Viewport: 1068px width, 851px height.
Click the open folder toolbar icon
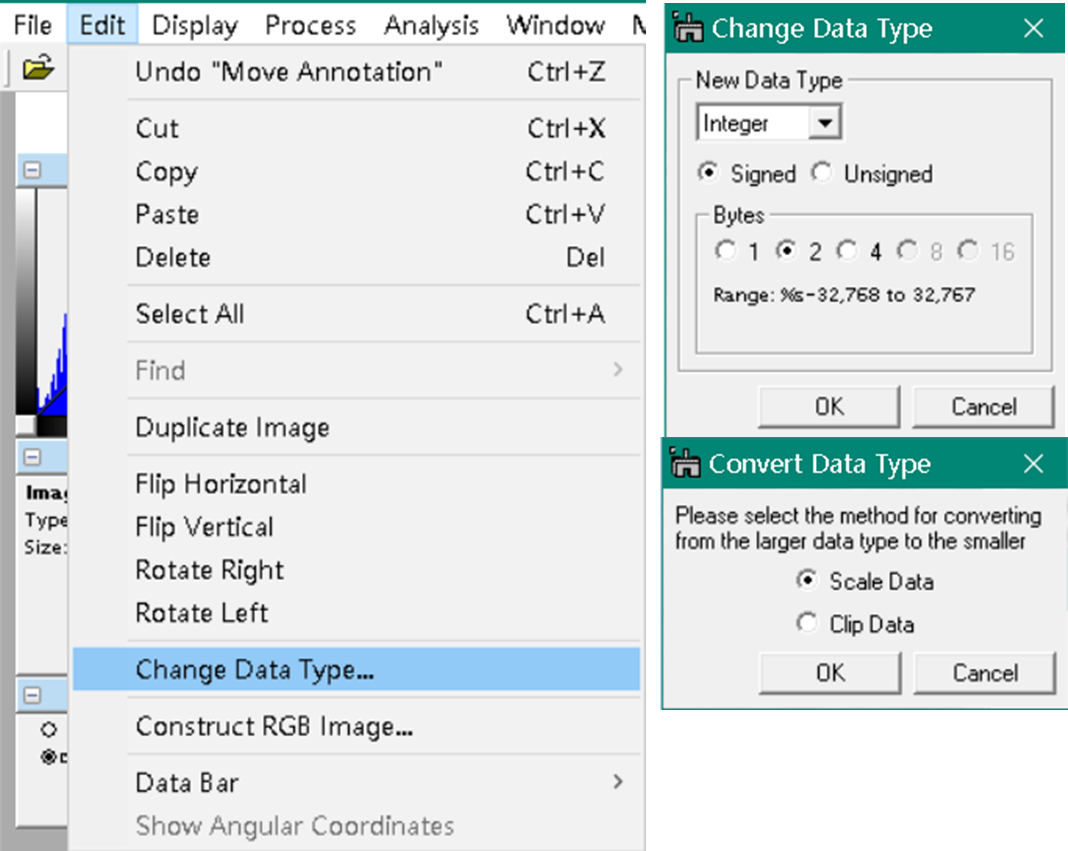coord(38,67)
